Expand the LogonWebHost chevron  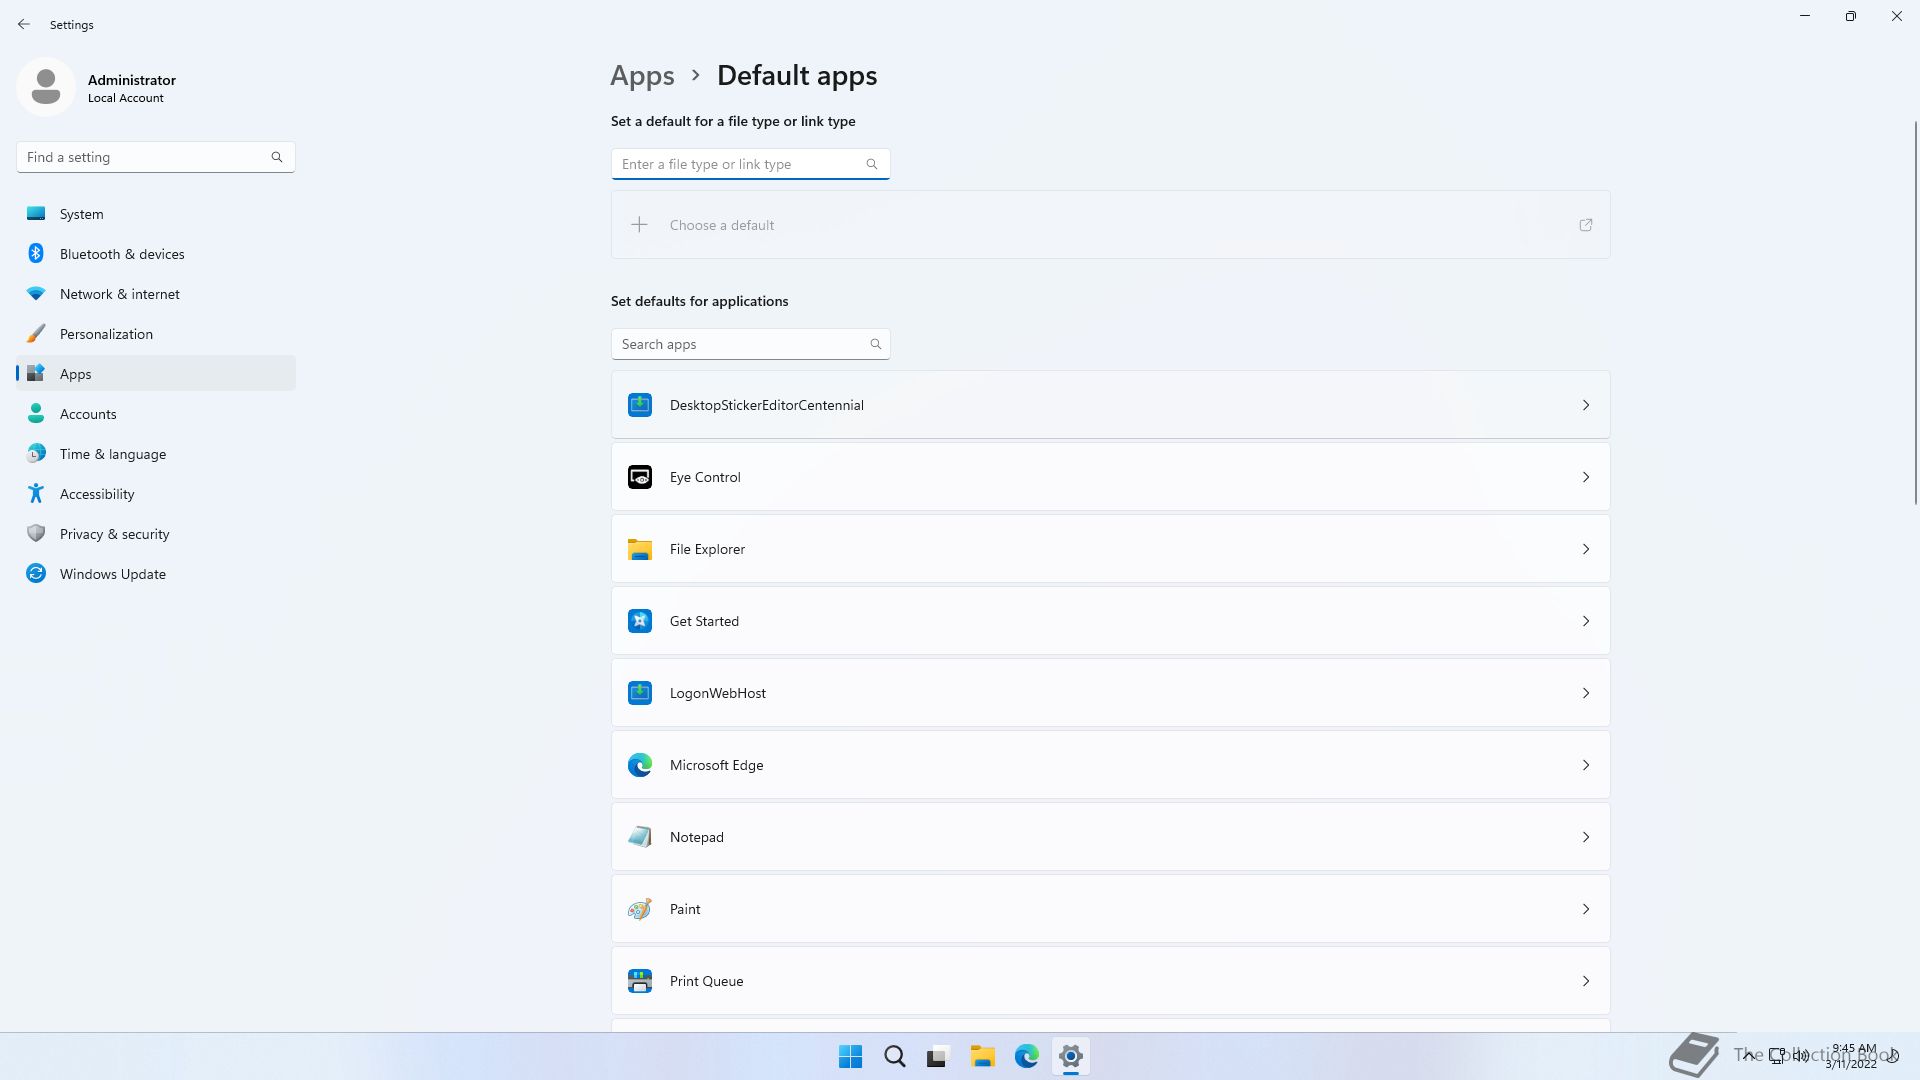coord(1585,693)
